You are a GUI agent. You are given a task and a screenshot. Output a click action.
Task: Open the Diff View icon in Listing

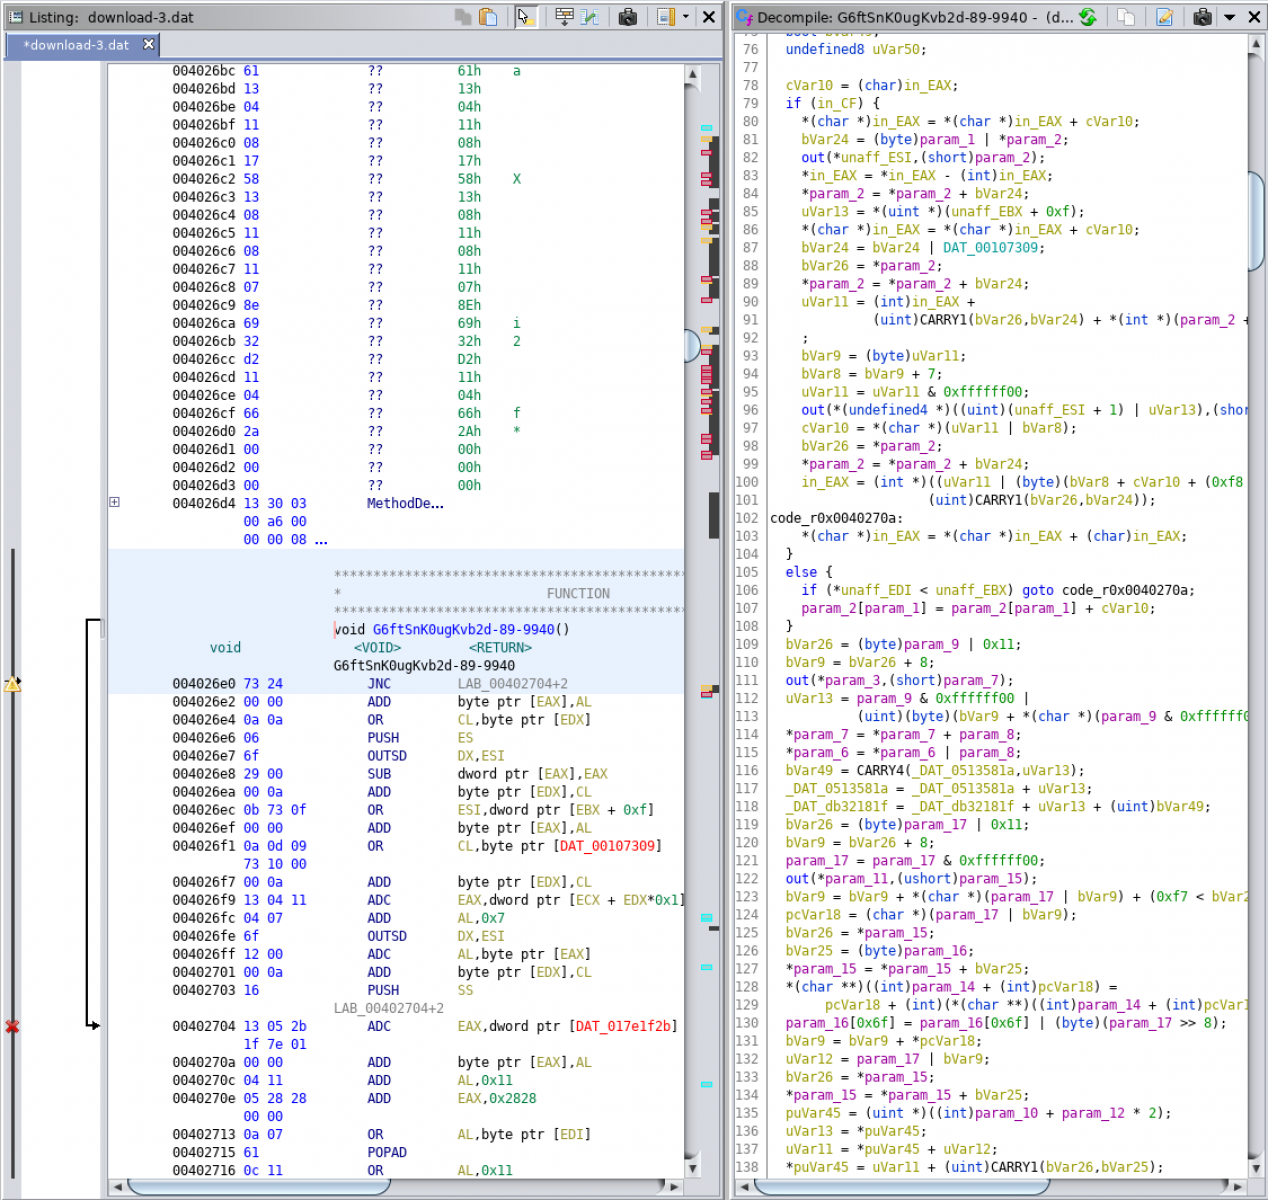tap(590, 17)
